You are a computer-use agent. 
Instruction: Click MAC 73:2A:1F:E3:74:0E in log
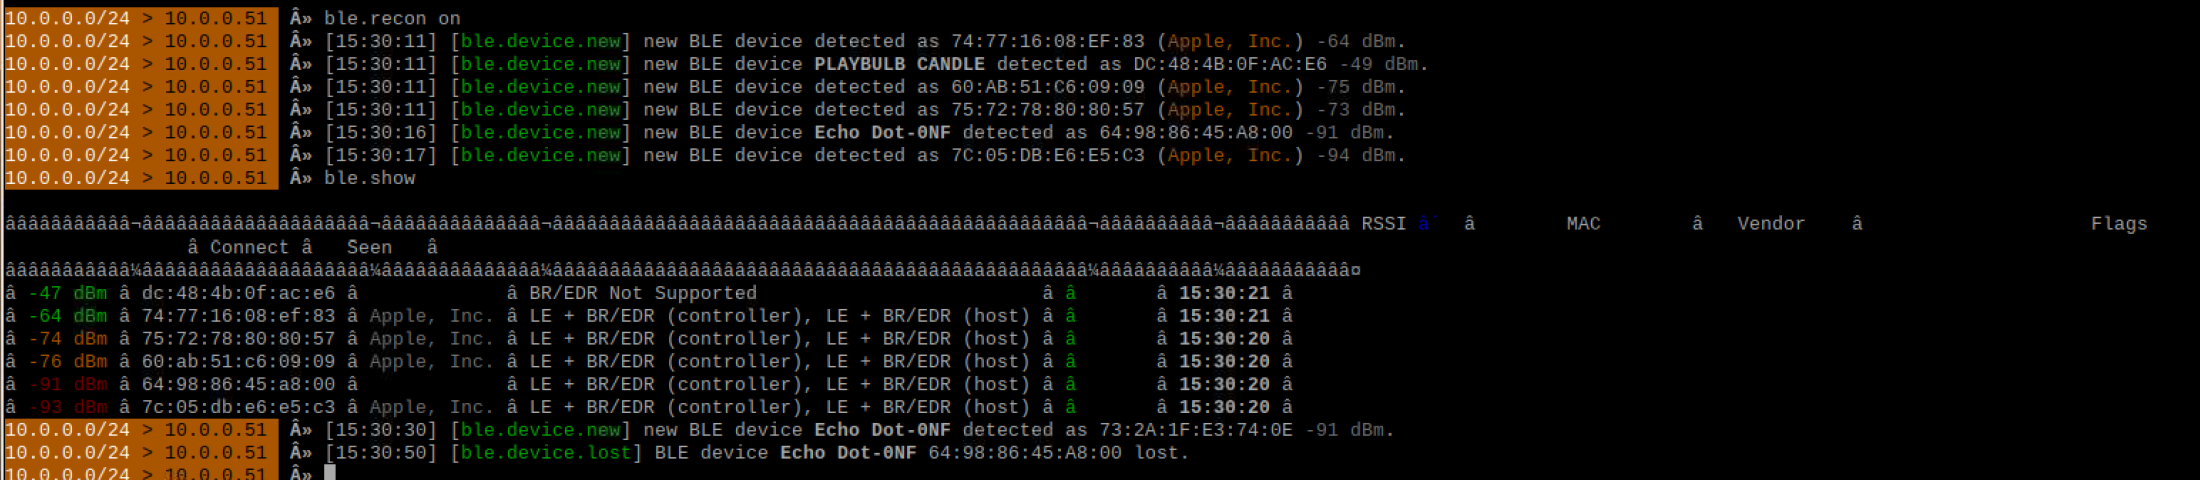[1196, 430]
